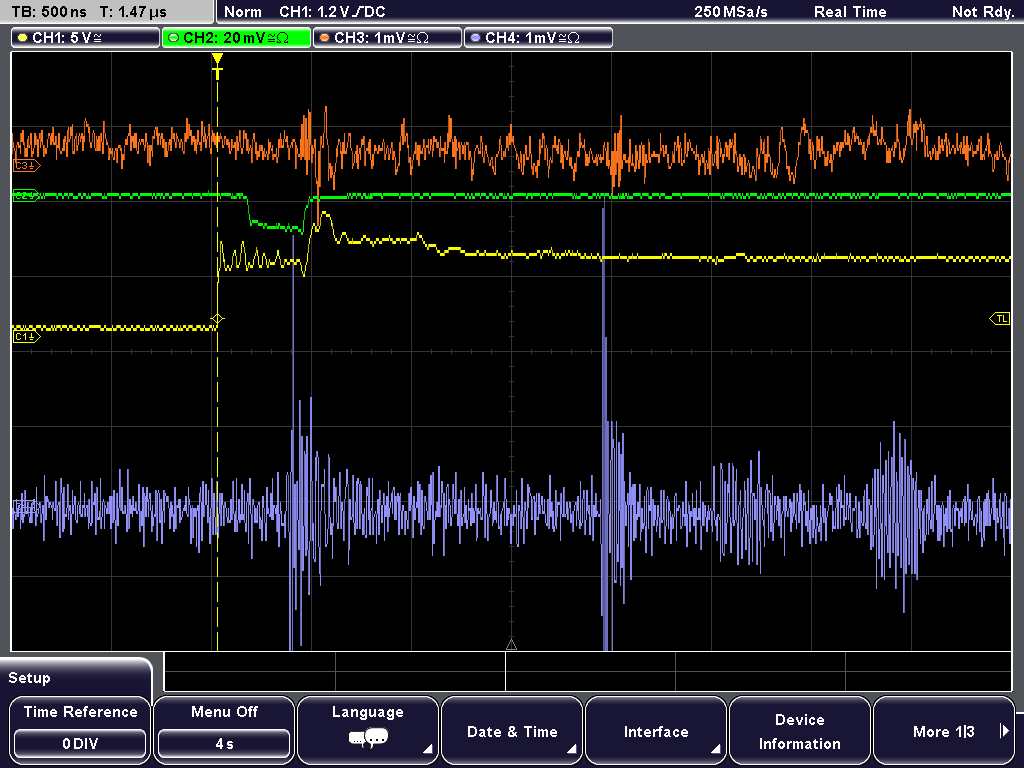The image size is (1024, 768).
Task: Click the Setup menu title
Action: [x=29, y=678]
